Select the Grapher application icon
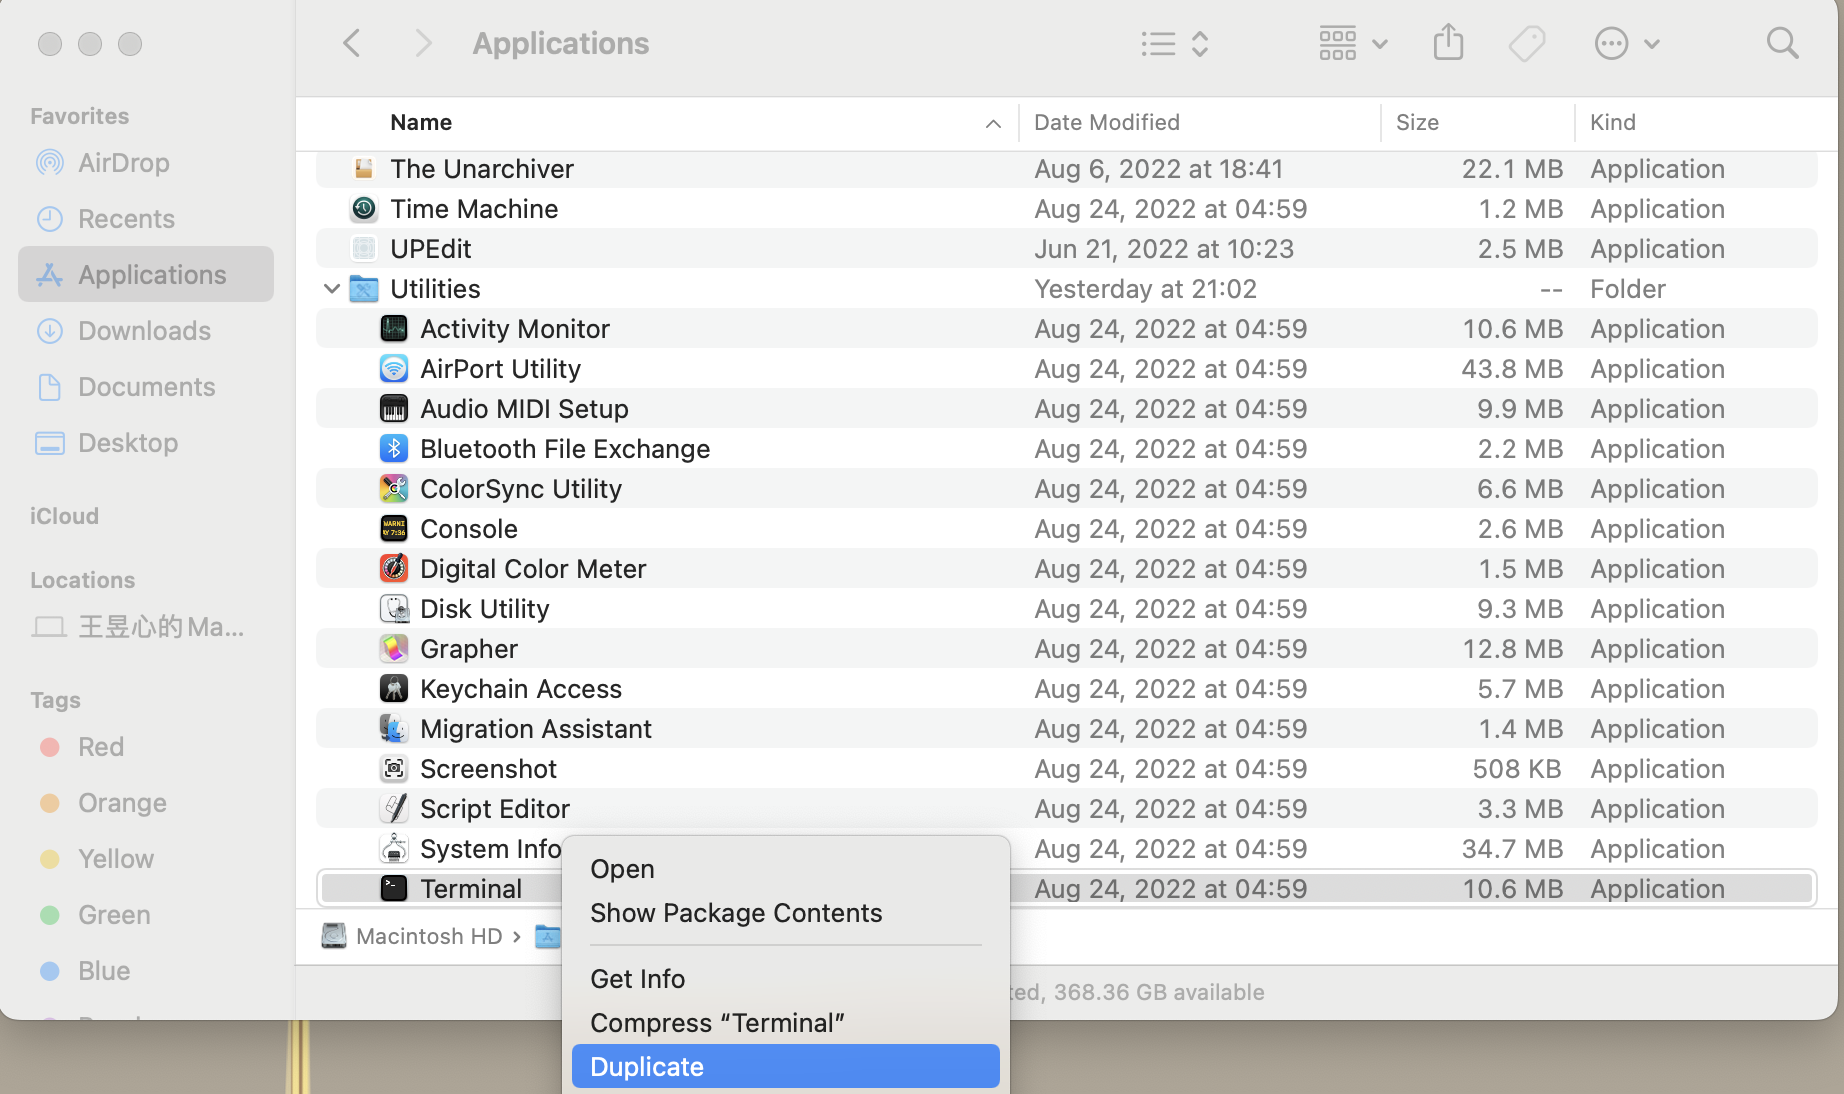This screenshot has width=1844, height=1094. point(394,648)
